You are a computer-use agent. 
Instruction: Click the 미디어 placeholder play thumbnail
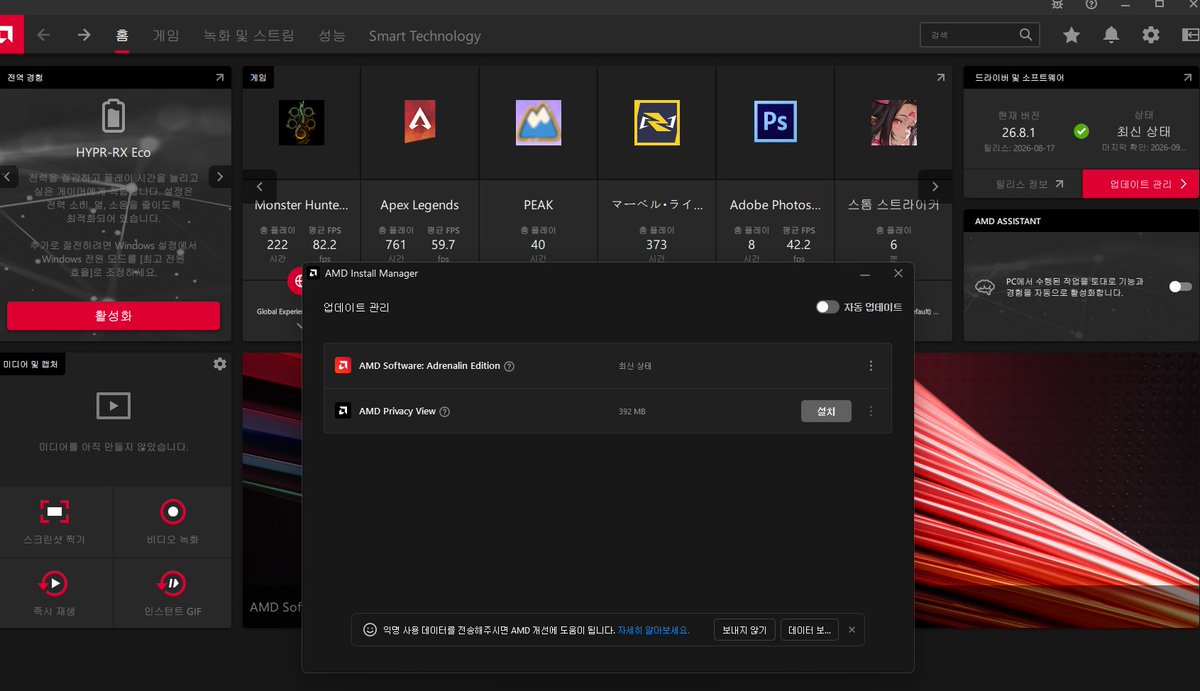[x=113, y=405]
